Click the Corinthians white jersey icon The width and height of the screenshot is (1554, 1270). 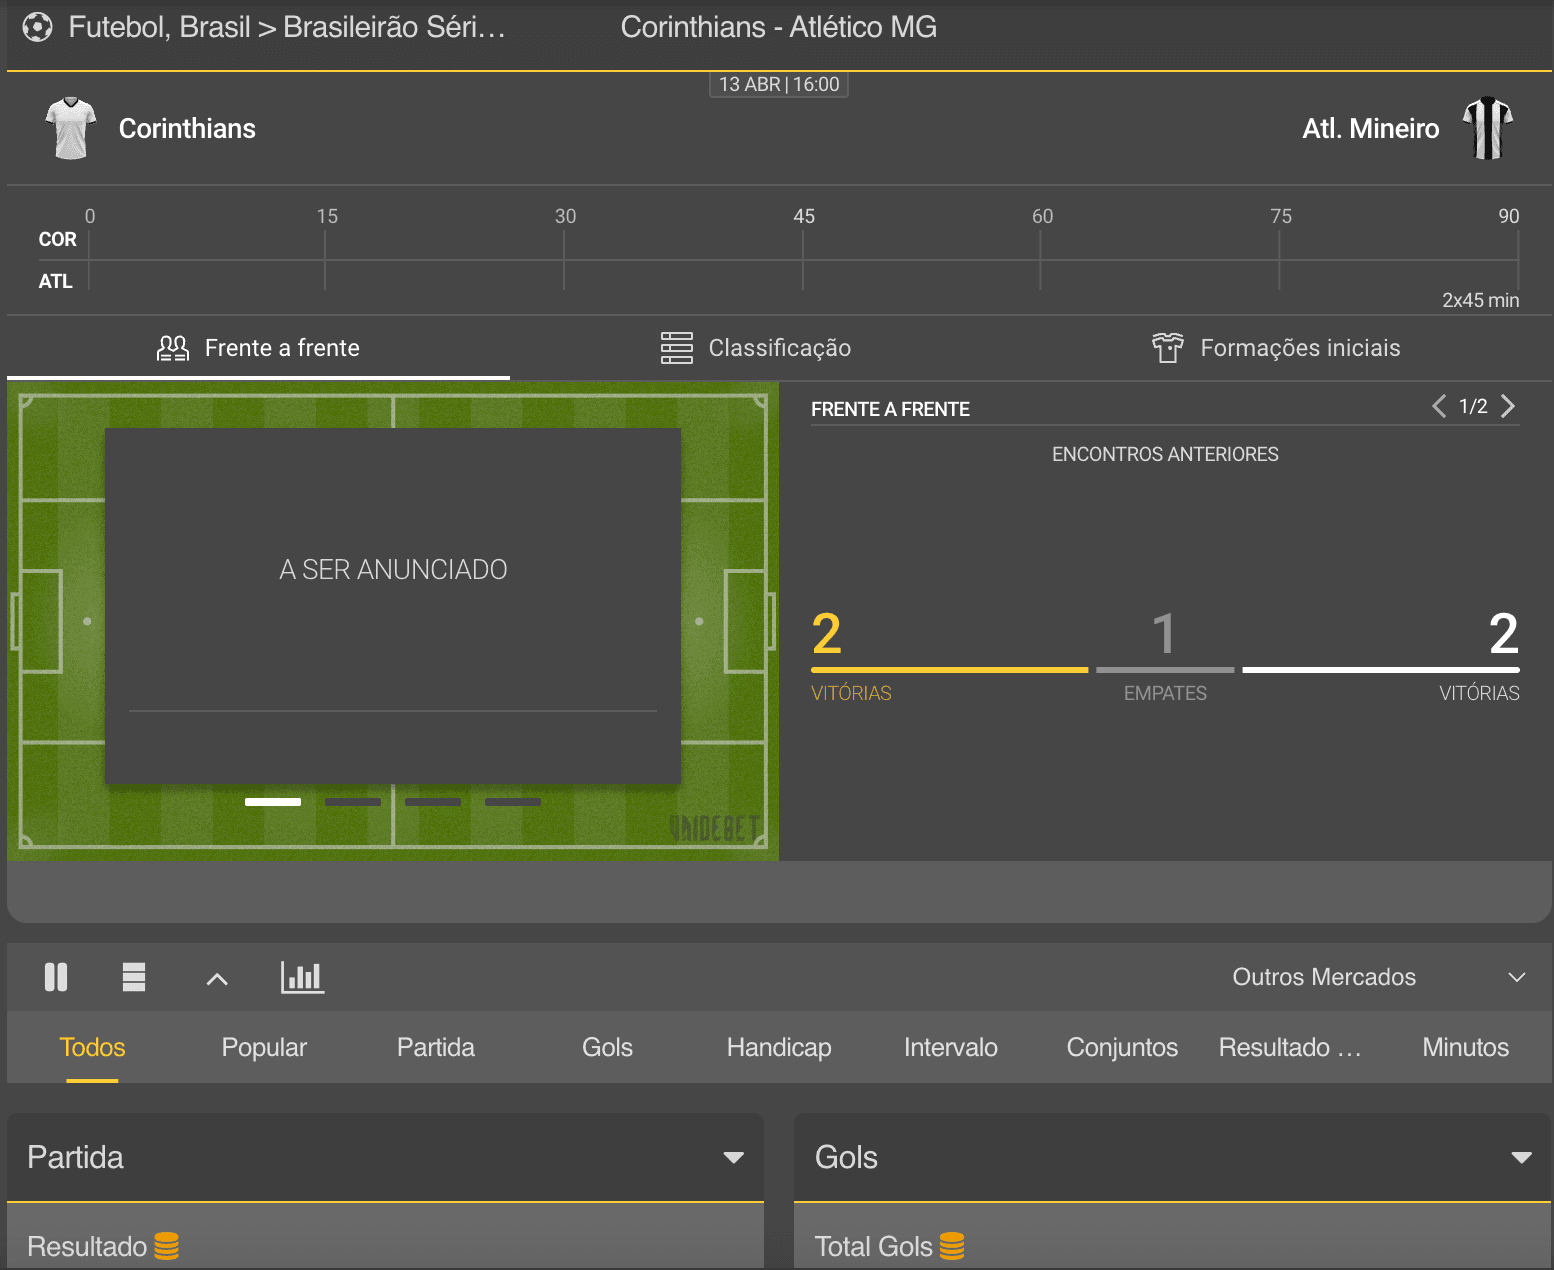coord(71,128)
